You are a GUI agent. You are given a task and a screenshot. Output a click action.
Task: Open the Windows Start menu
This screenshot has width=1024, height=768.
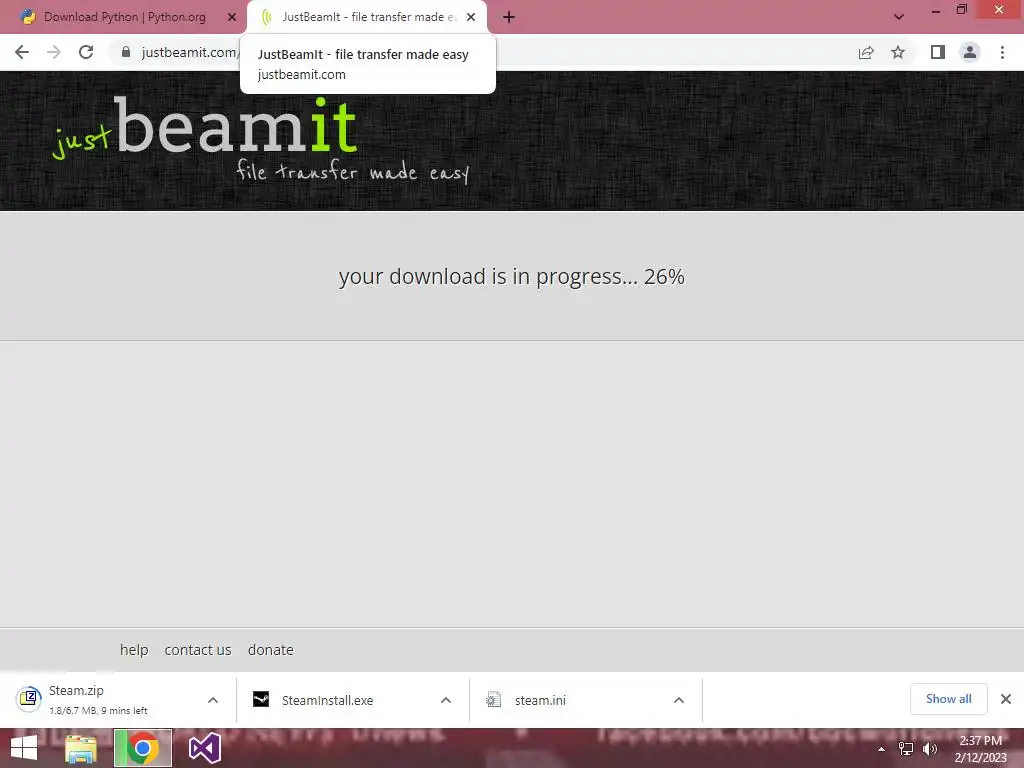(24, 748)
